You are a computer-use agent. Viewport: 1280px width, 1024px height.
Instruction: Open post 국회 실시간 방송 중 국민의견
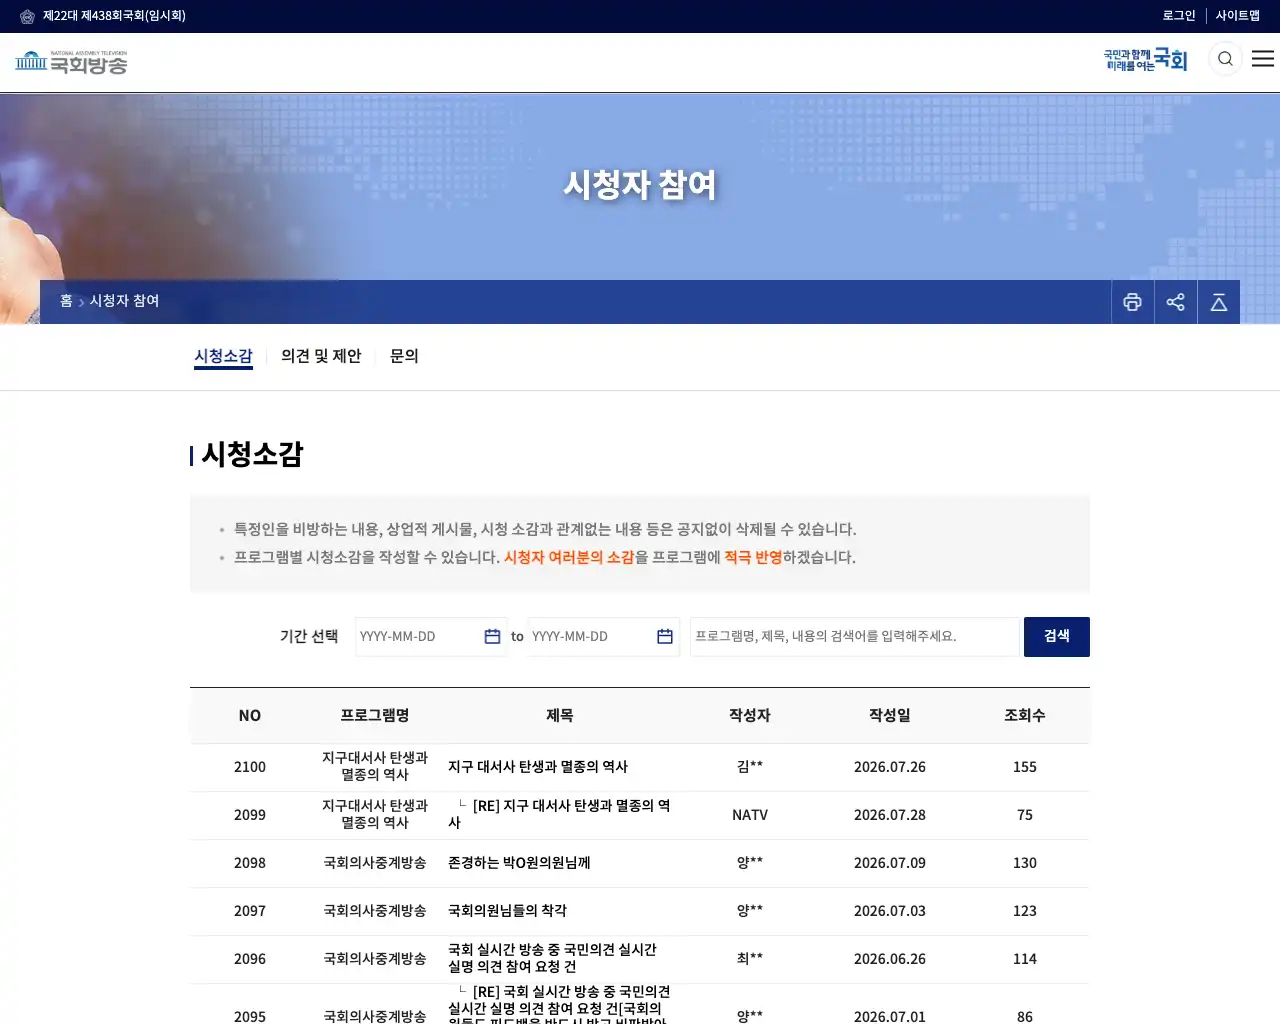(x=552, y=958)
